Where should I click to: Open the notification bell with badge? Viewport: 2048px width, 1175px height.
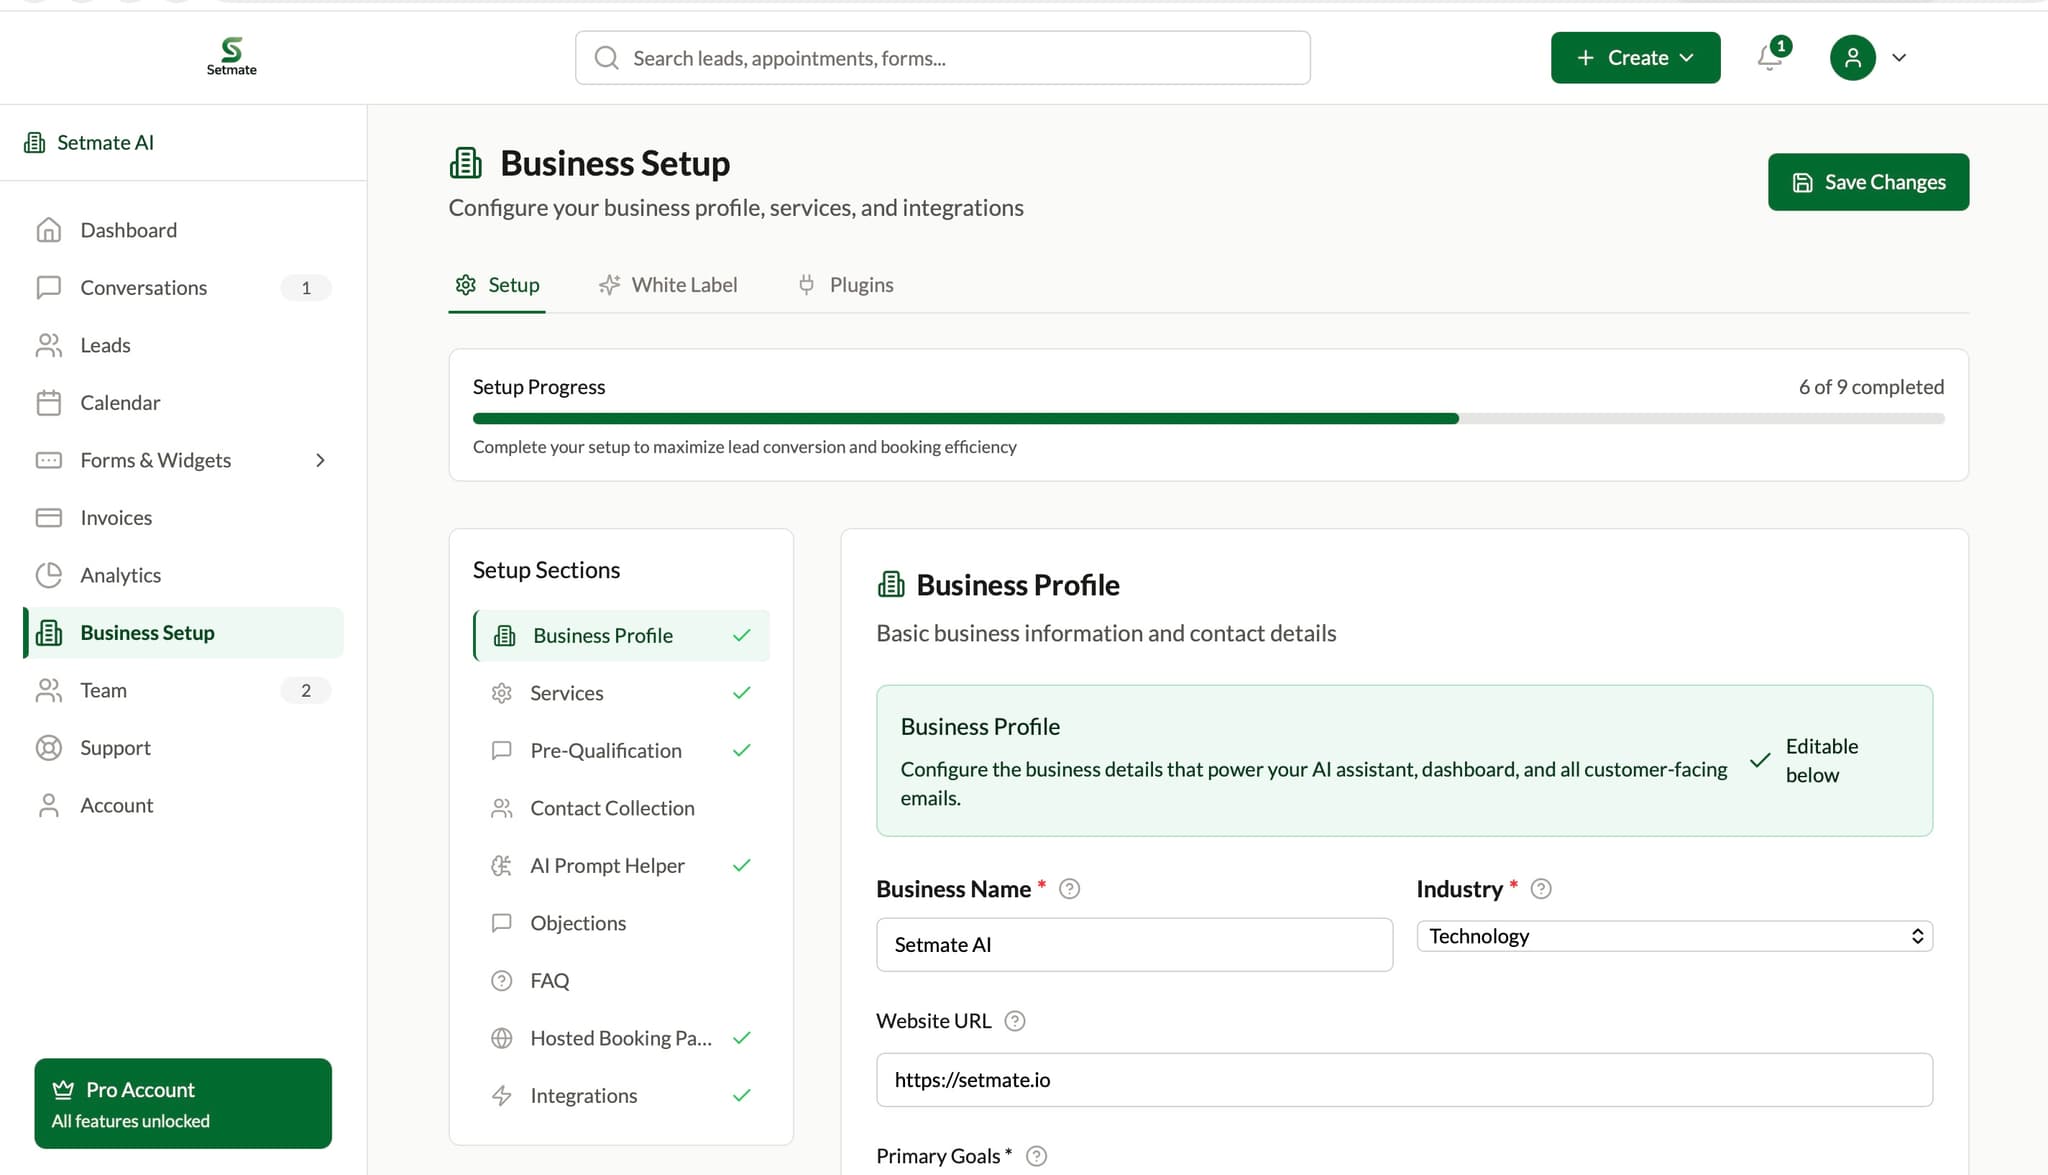pyautogui.click(x=1770, y=57)
